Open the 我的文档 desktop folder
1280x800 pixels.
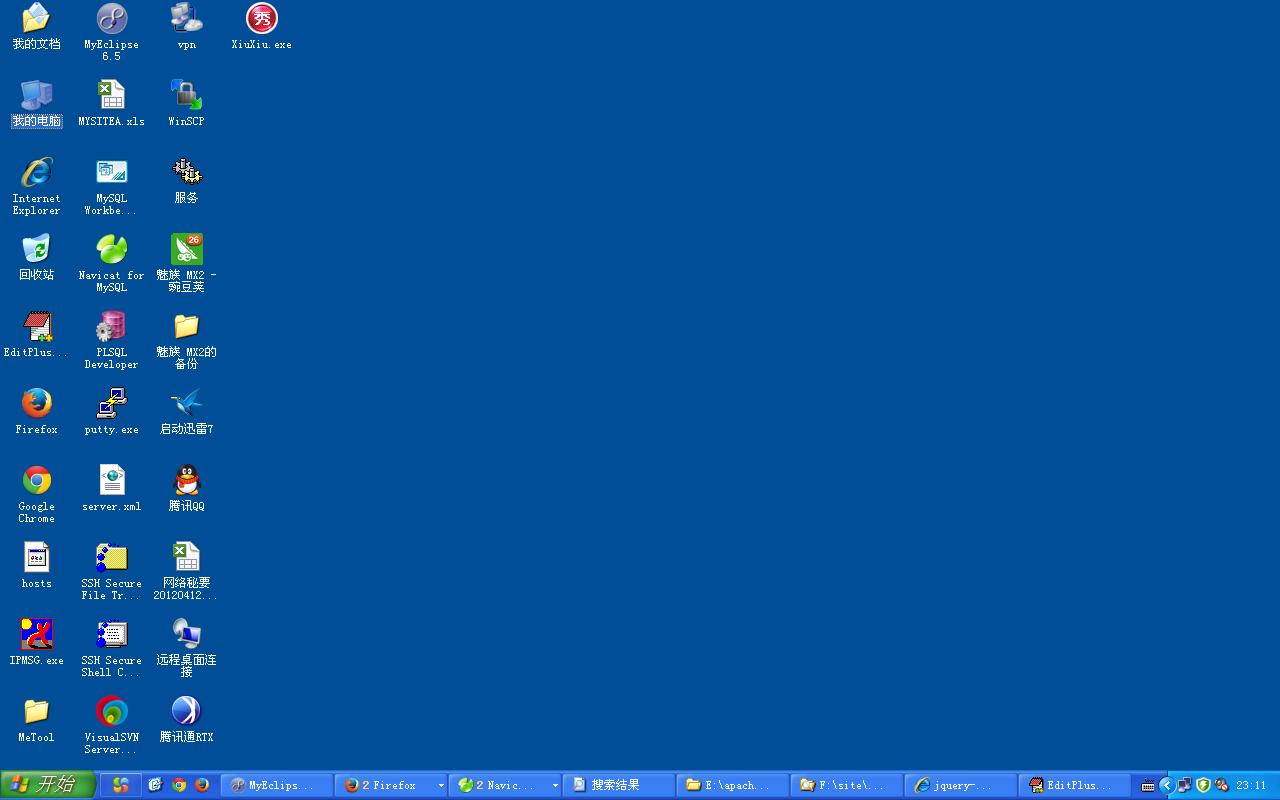36,27
